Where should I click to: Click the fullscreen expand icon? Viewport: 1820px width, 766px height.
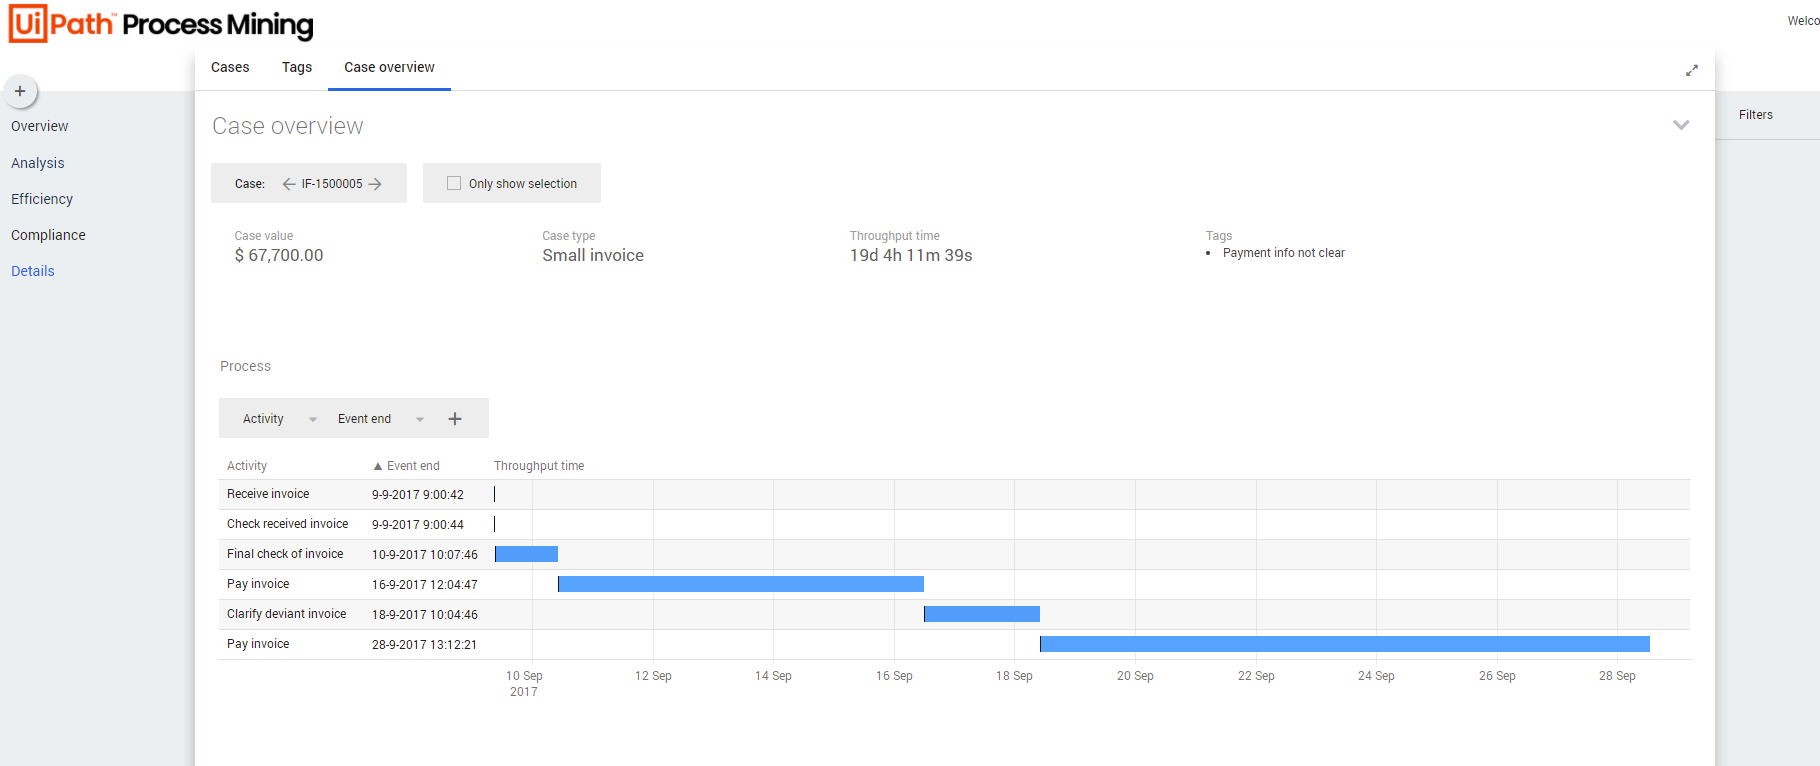coord(1691,70)
